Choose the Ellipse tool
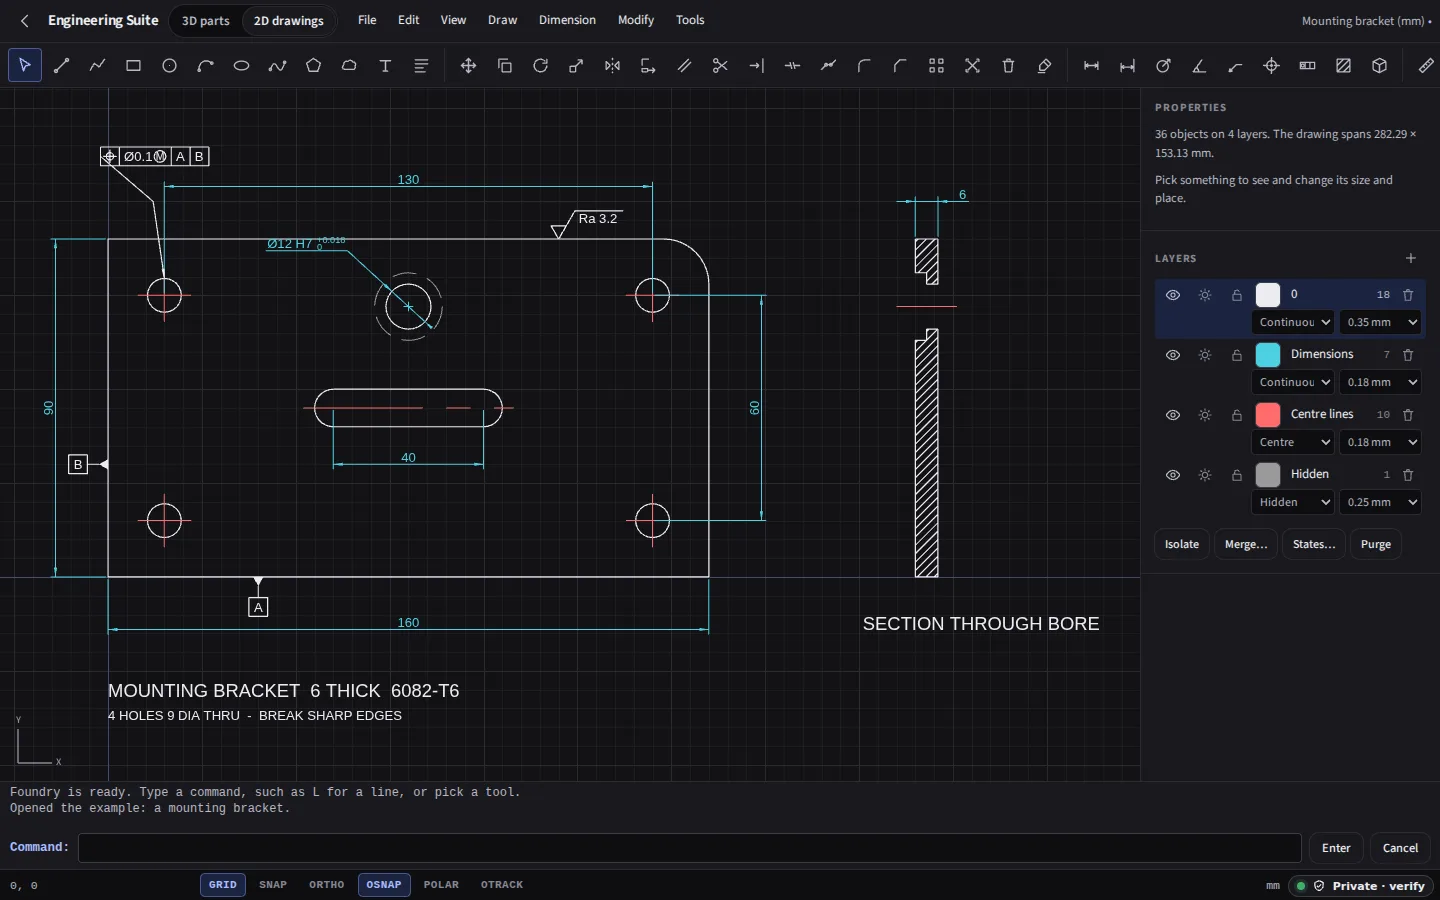1440x900 pixels. pyautogui.click(x=241, y=66)
